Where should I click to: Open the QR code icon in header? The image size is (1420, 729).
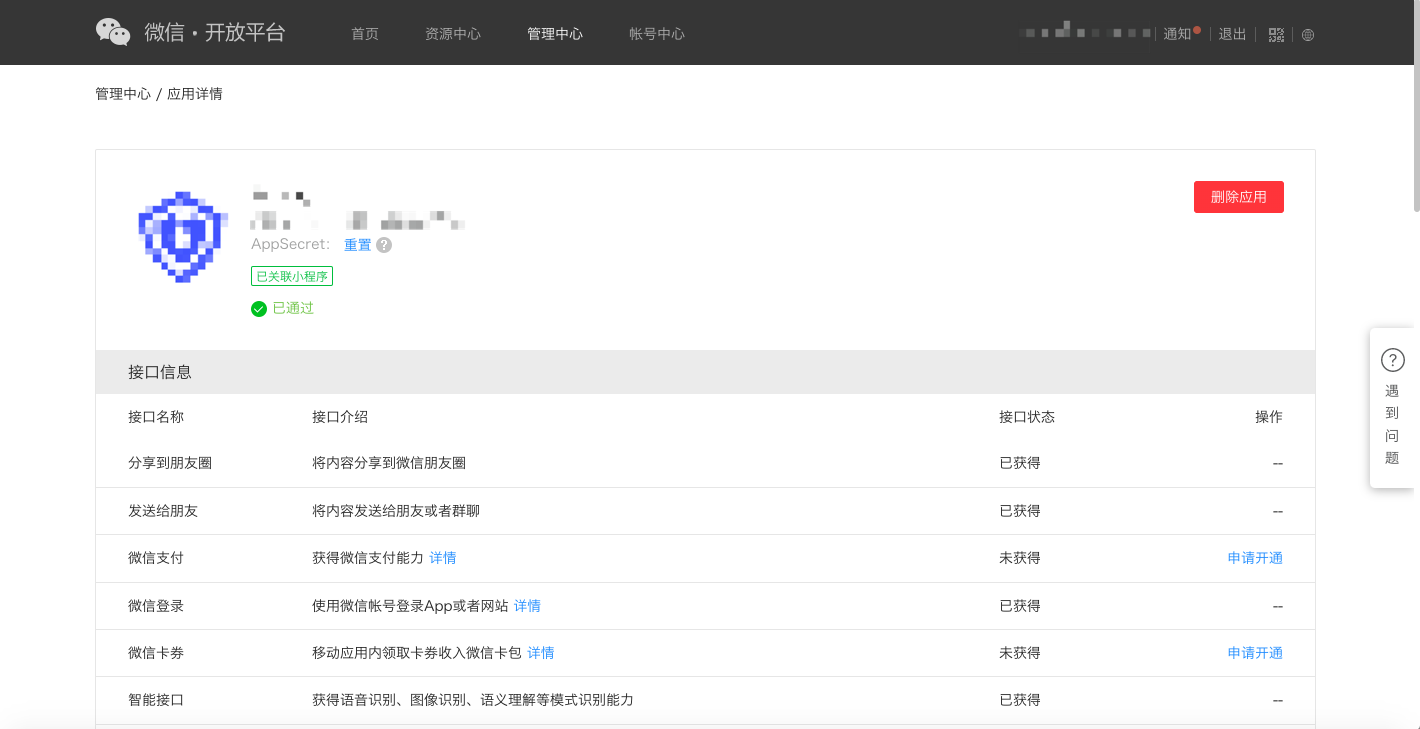tap(1276, 34)
